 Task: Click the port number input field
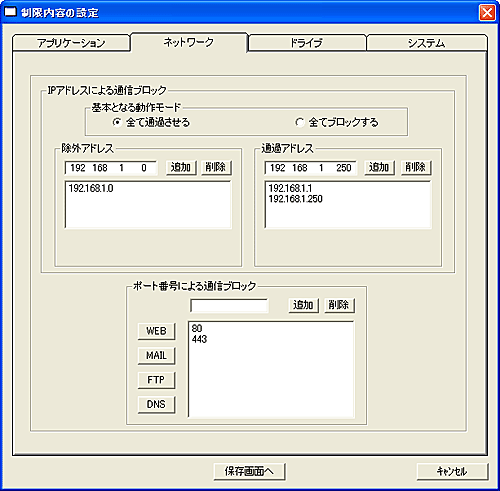point(229,306)
